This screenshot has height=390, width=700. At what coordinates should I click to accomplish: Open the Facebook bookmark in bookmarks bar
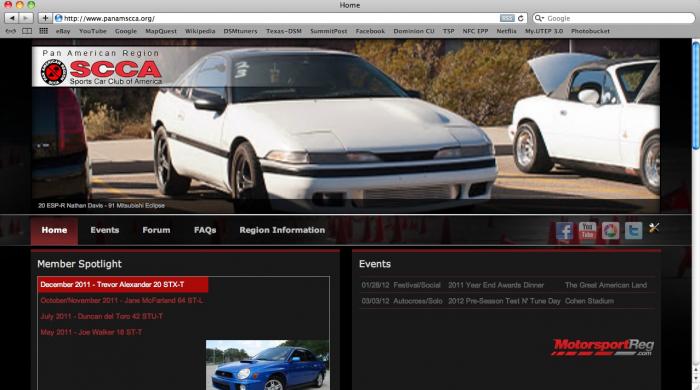click(370, 31)
